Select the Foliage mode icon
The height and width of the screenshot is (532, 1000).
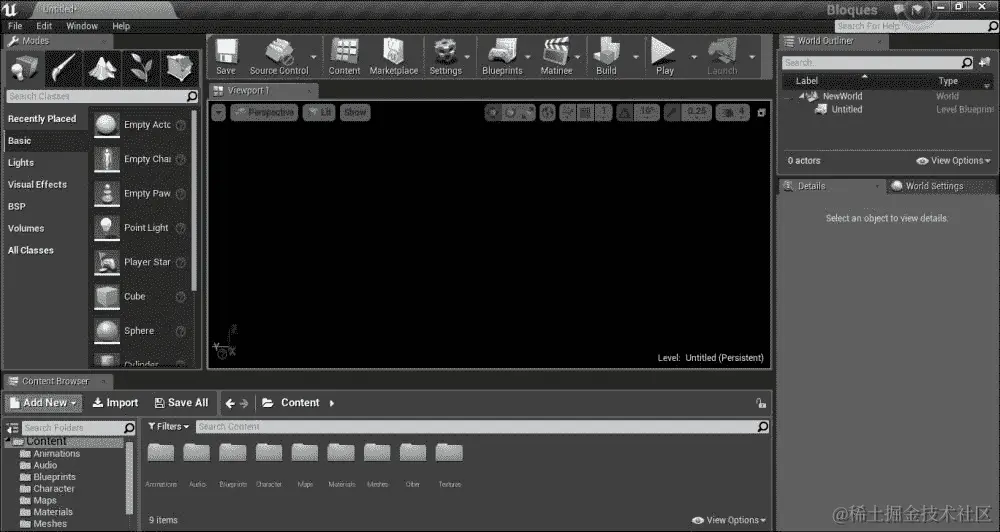pyautogui.click(x=141, y=67)
